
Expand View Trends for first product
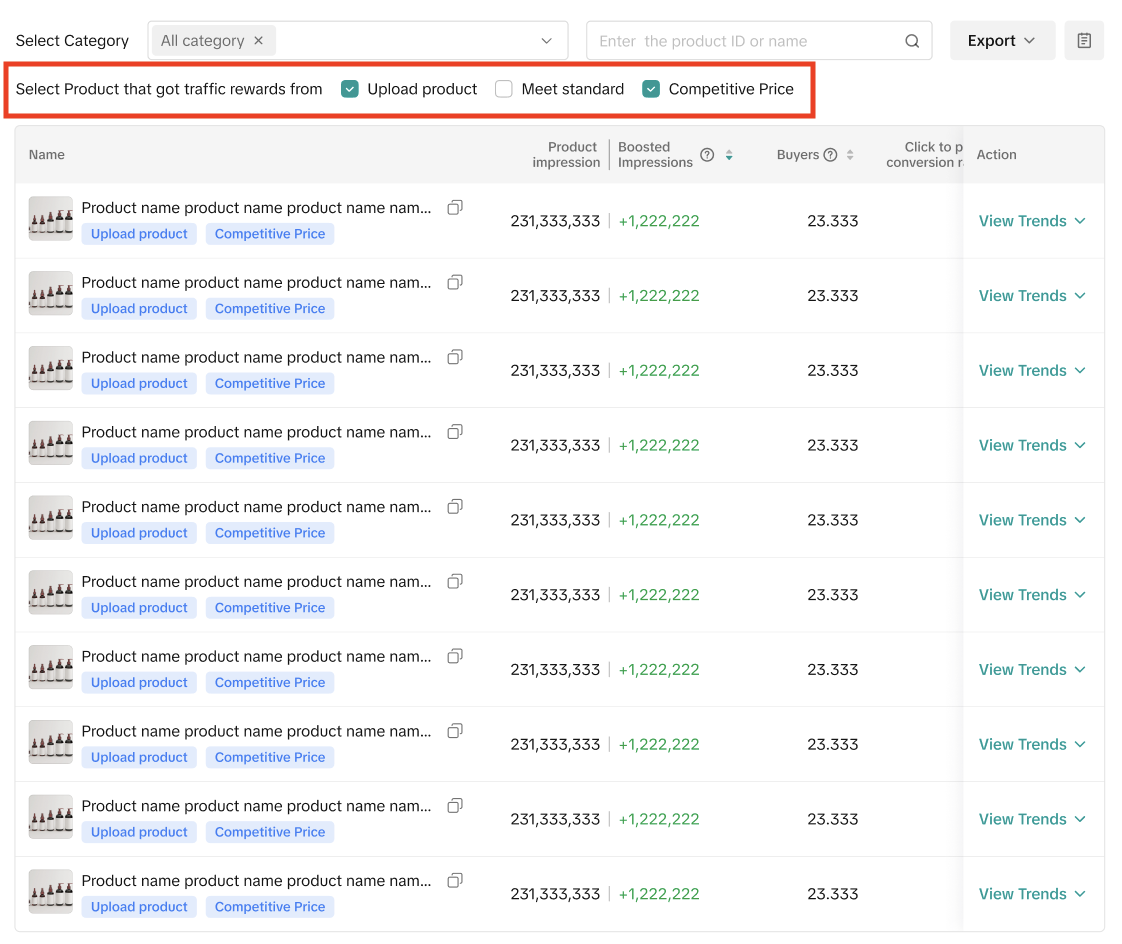[x=1031, y=221]
